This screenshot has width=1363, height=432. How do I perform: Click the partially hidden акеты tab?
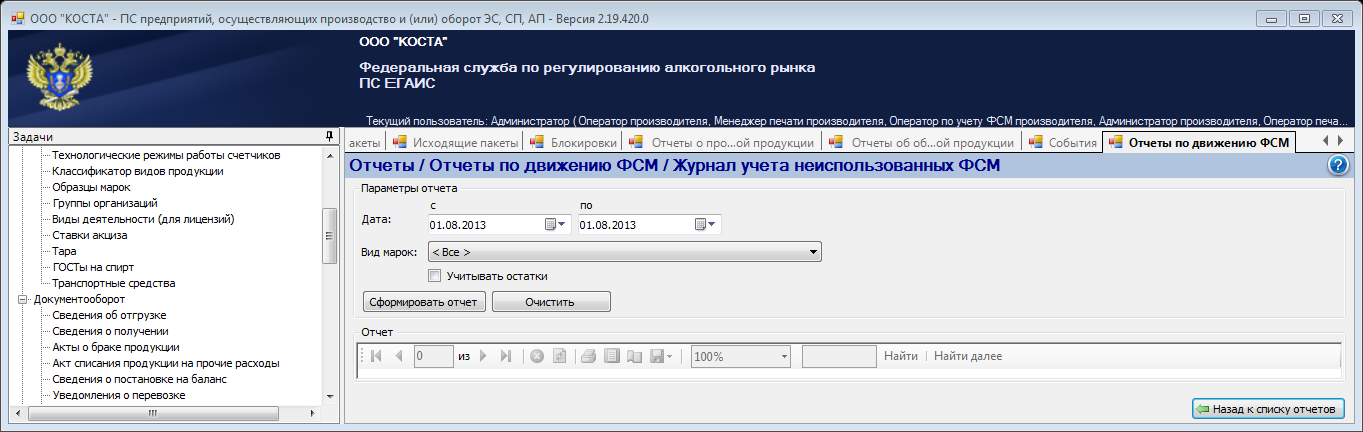(364, 143)
